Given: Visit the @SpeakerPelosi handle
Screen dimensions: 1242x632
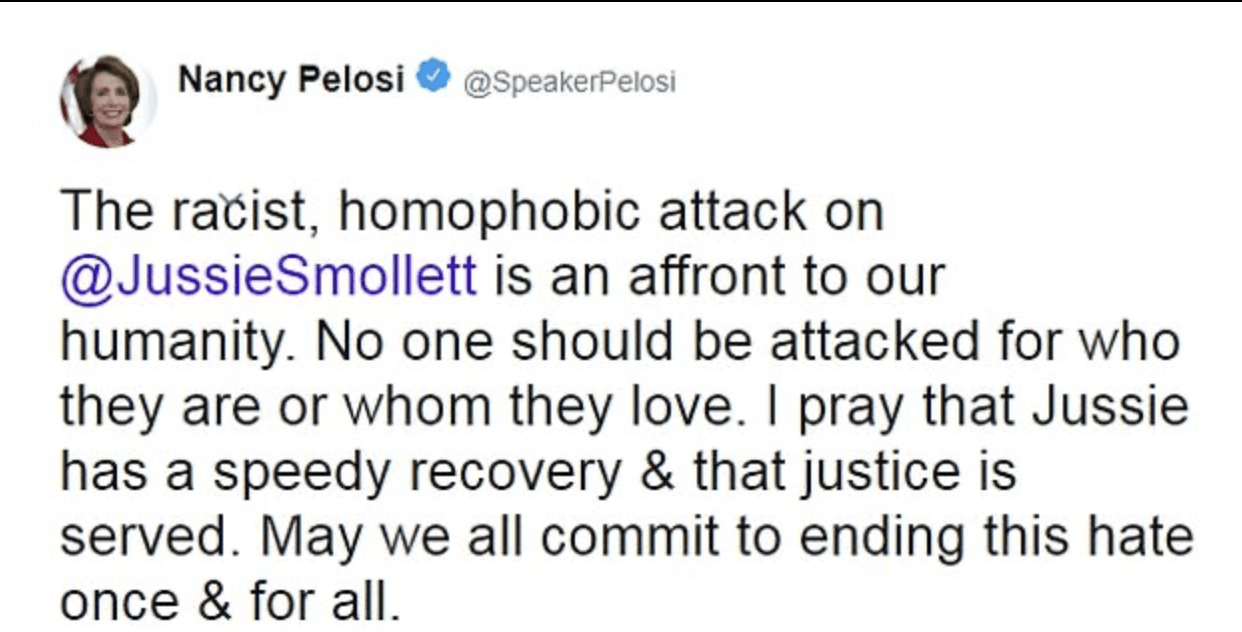Looking at the screenshot, I should click(566, 81).
